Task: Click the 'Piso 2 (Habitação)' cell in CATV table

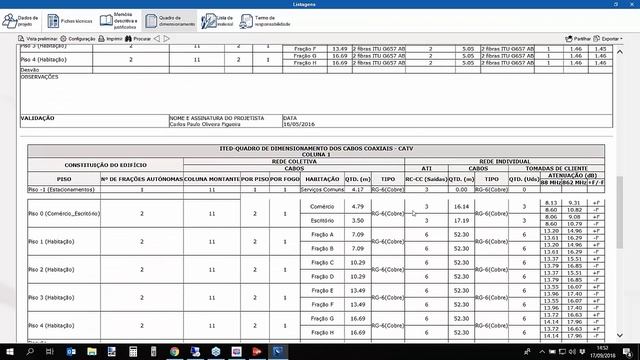Action: click(x=64, y=269)
